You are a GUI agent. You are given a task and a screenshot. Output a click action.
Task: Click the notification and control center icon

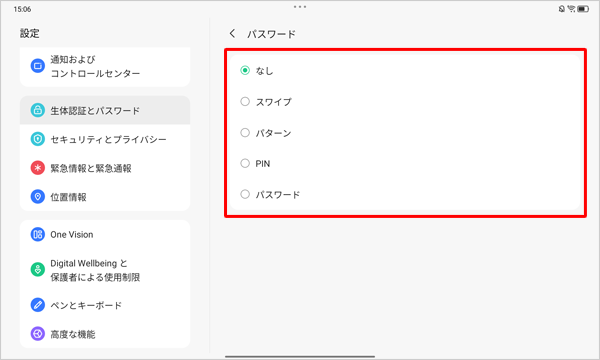click(x=38, y=66)
